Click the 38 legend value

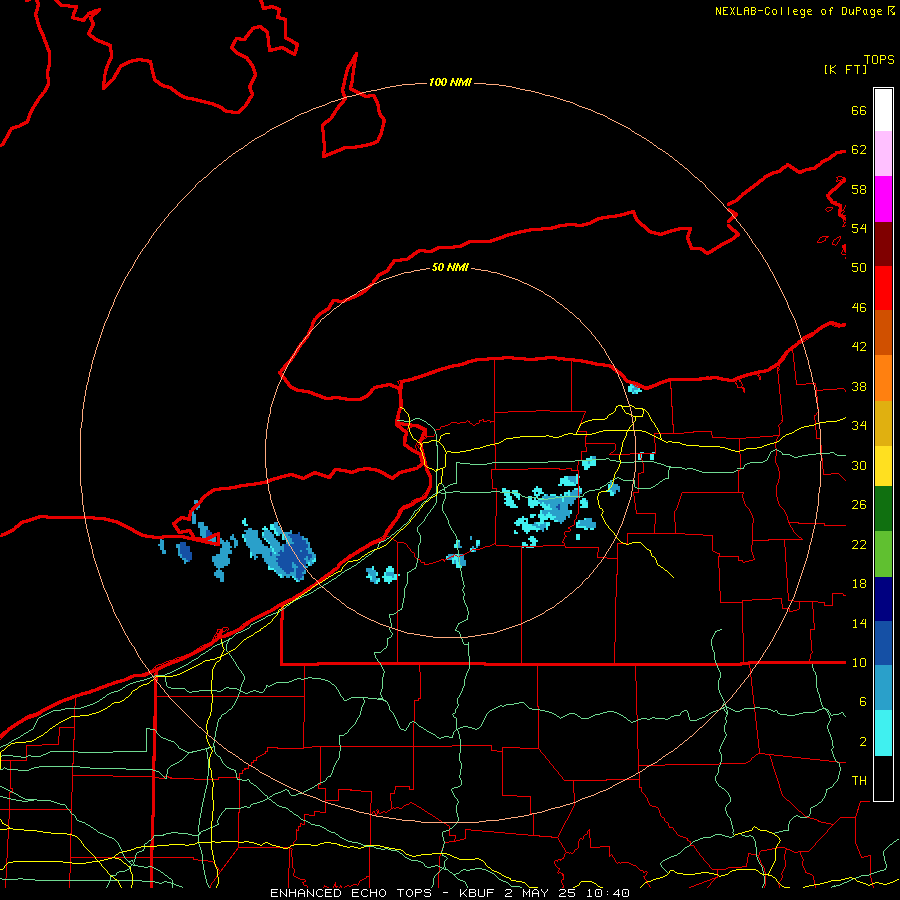pyautogui.click(x=859, y=387)
